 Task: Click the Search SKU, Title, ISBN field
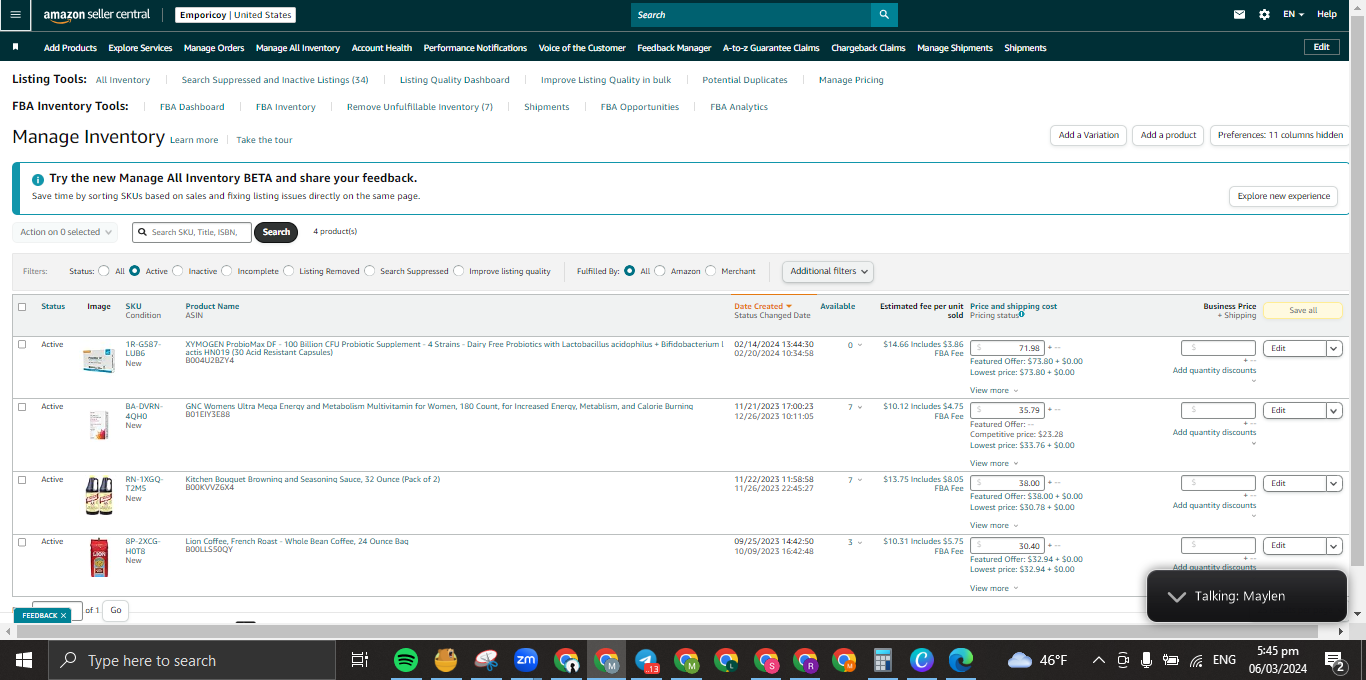pyautogui.click(x=192, y=232)
